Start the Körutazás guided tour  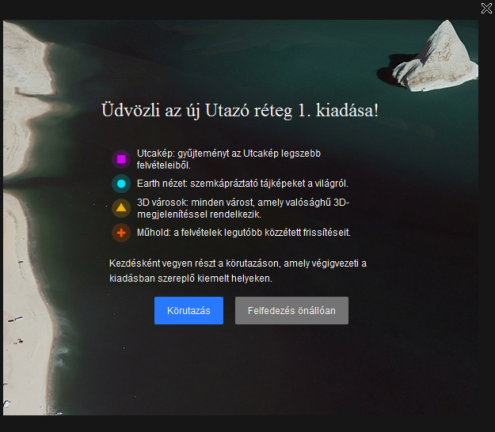[189, 310]
